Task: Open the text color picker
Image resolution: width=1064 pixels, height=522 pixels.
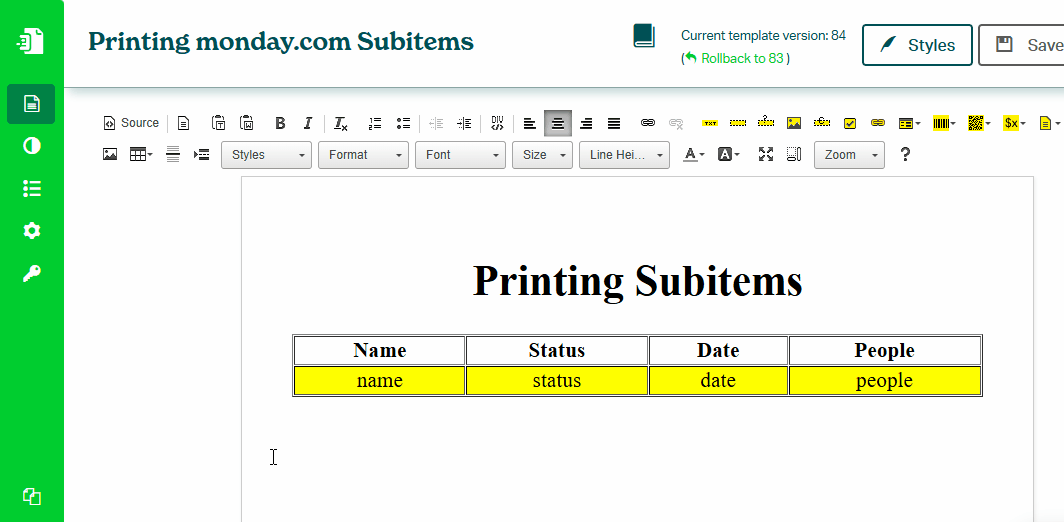Action: (x=692, y=154)
